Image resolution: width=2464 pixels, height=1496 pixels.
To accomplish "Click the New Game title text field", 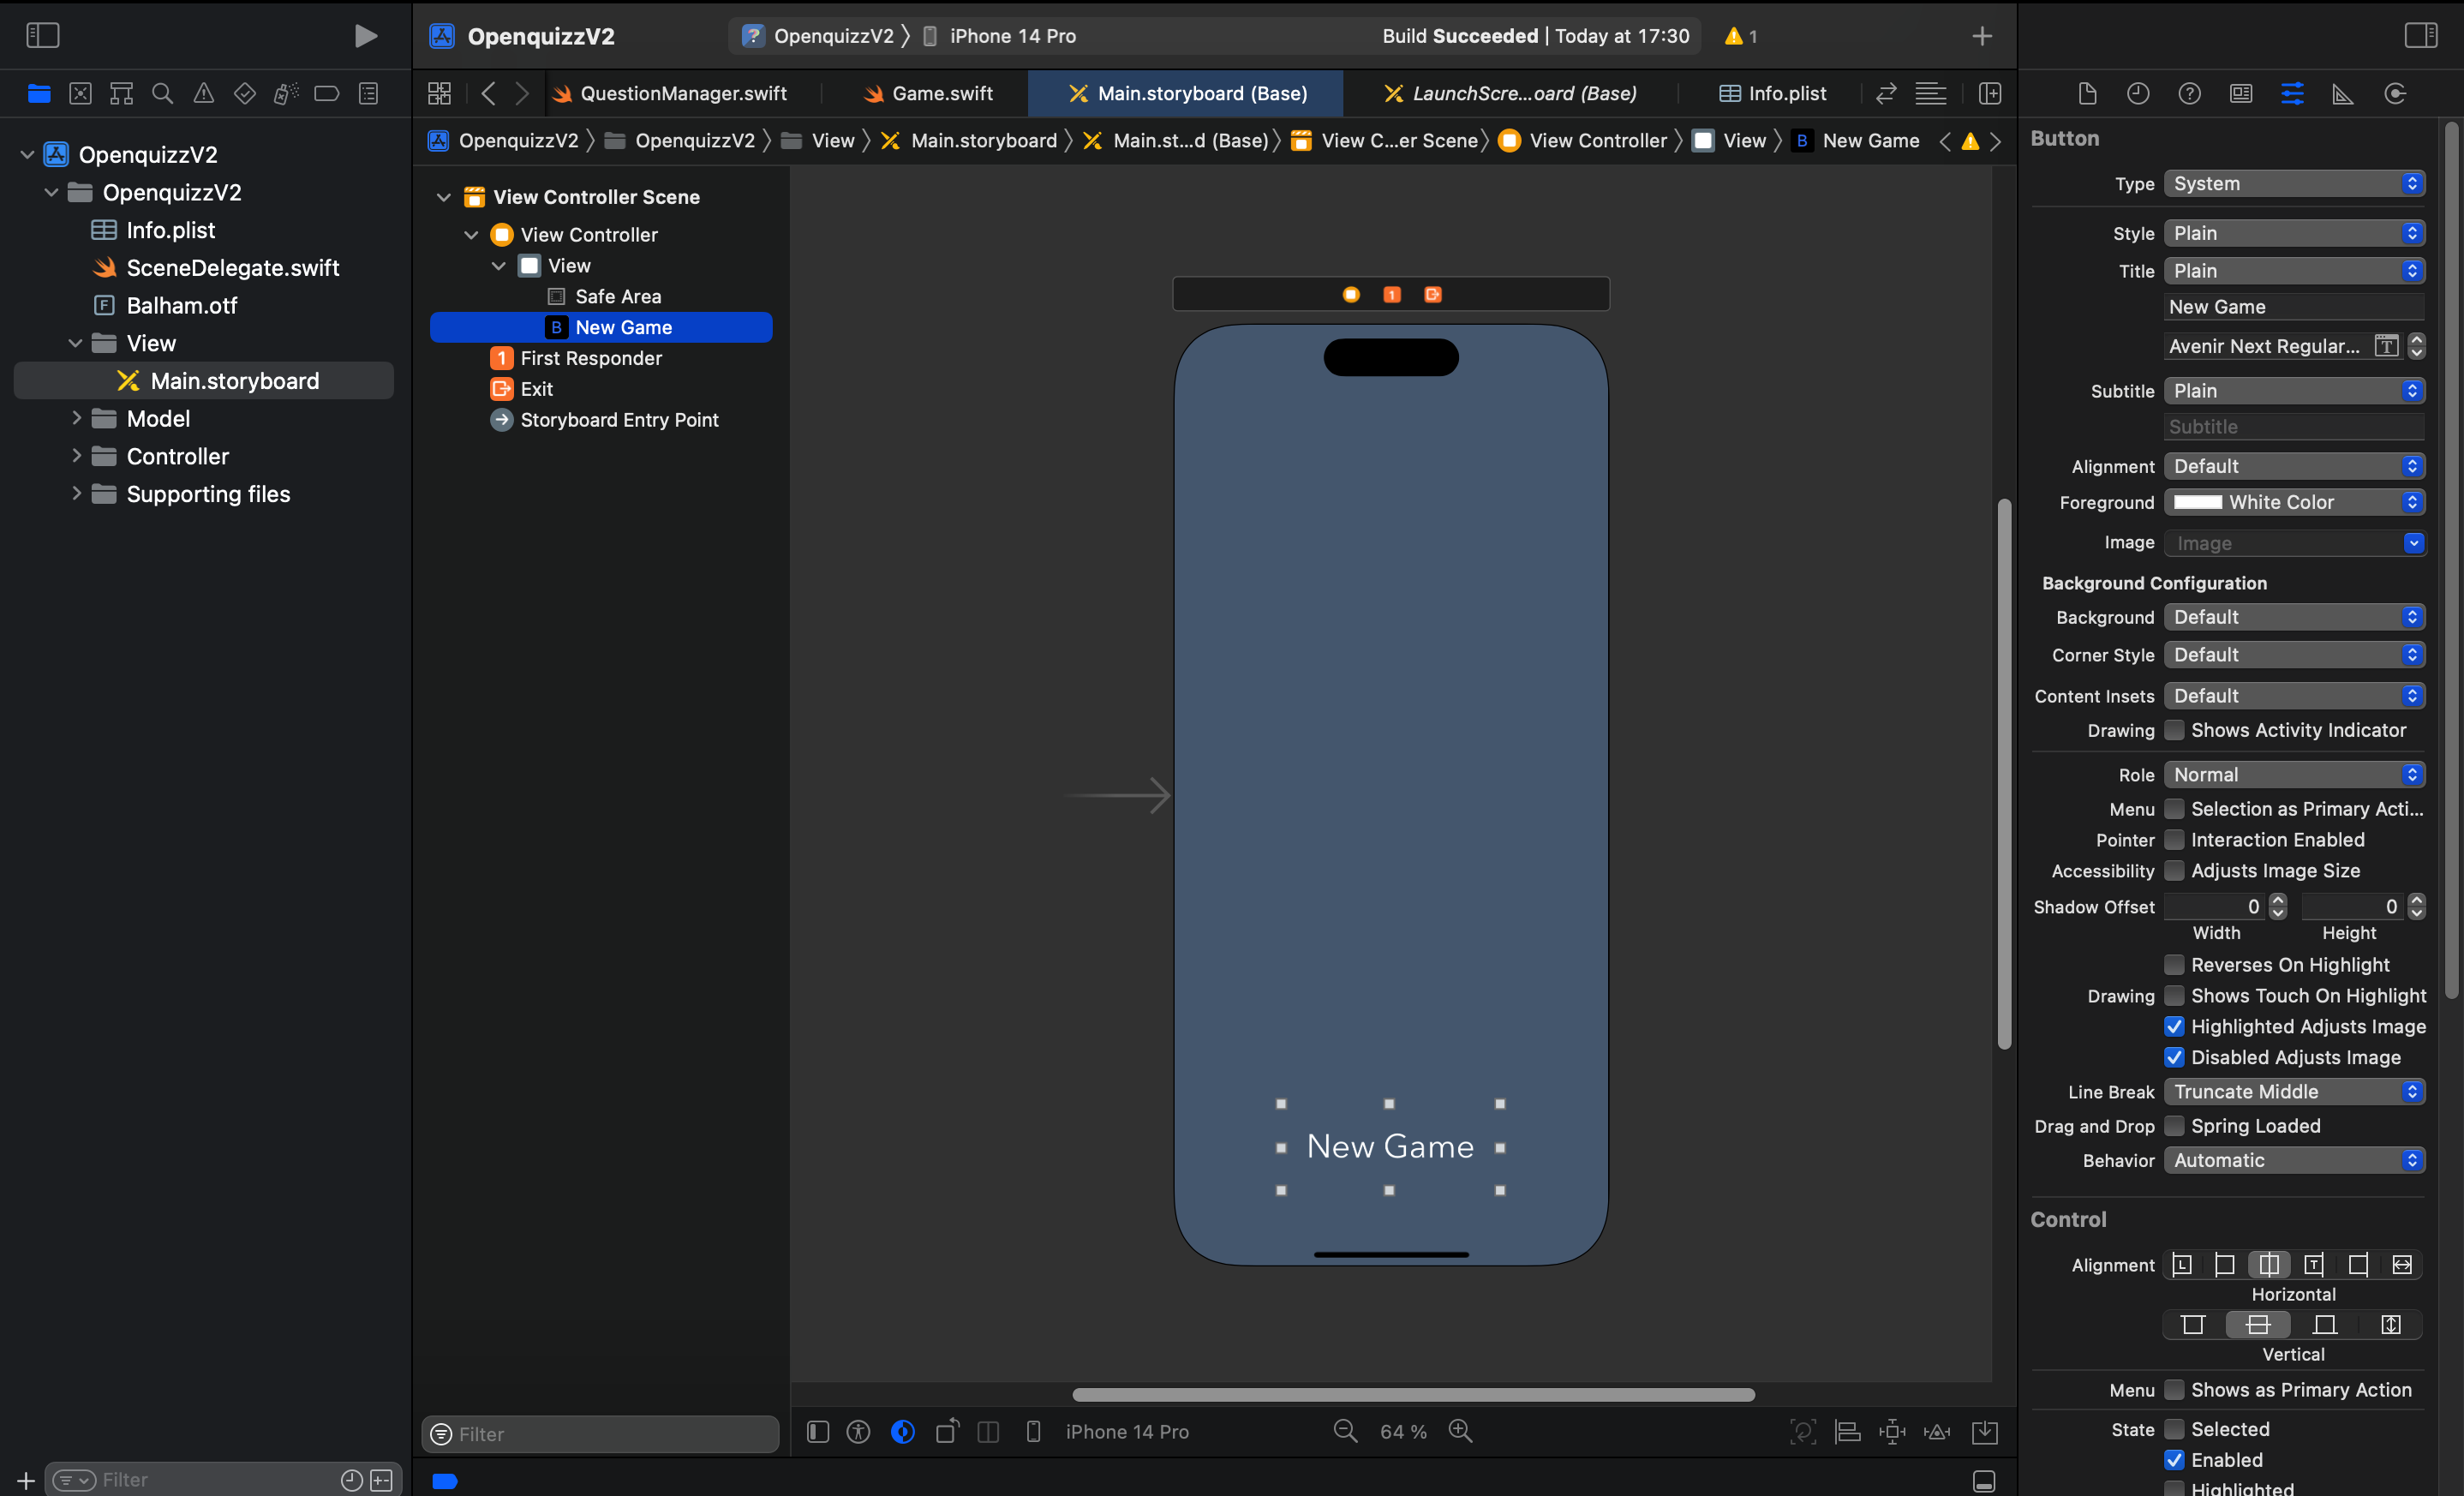I will [x=2294, y=307].
